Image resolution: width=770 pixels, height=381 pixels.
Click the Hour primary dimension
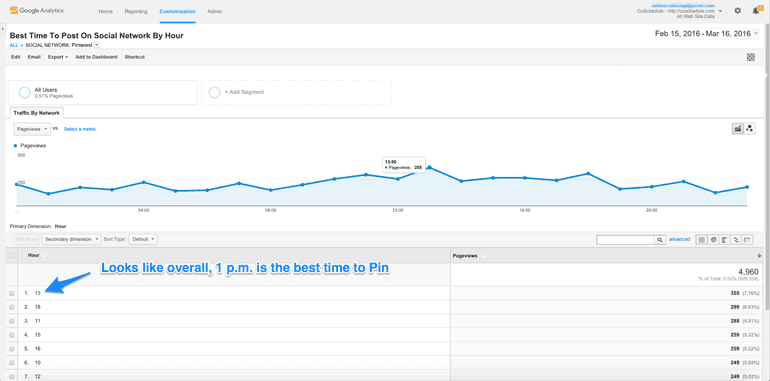tap(60, 226)
